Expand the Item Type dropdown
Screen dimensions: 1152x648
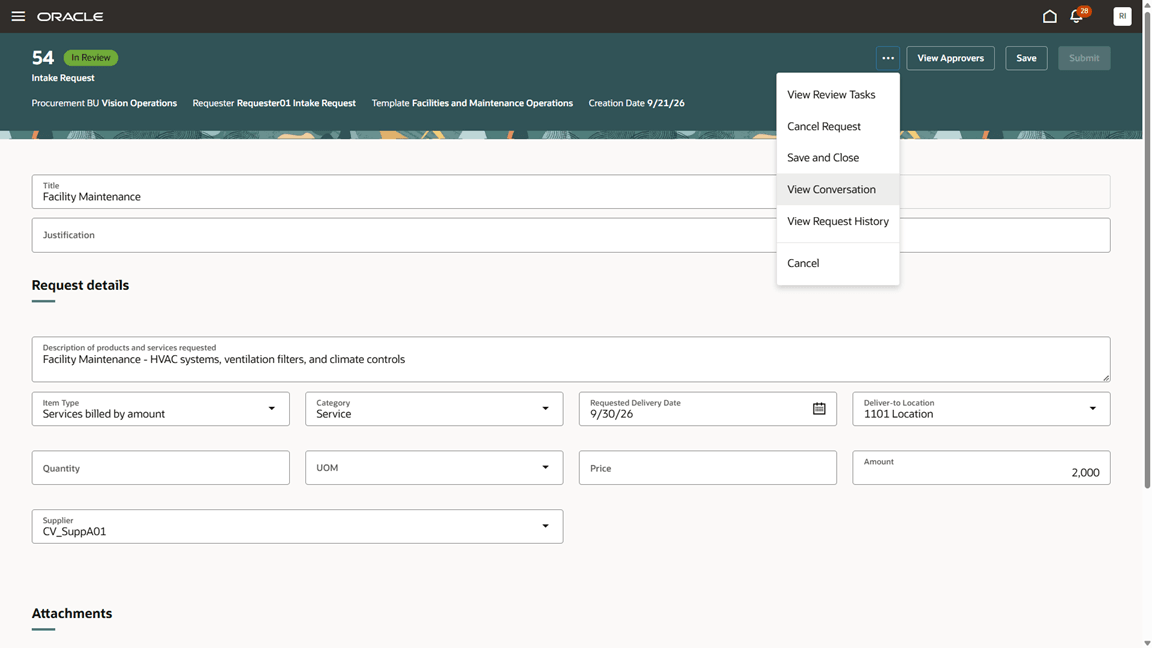click(271, 408)
